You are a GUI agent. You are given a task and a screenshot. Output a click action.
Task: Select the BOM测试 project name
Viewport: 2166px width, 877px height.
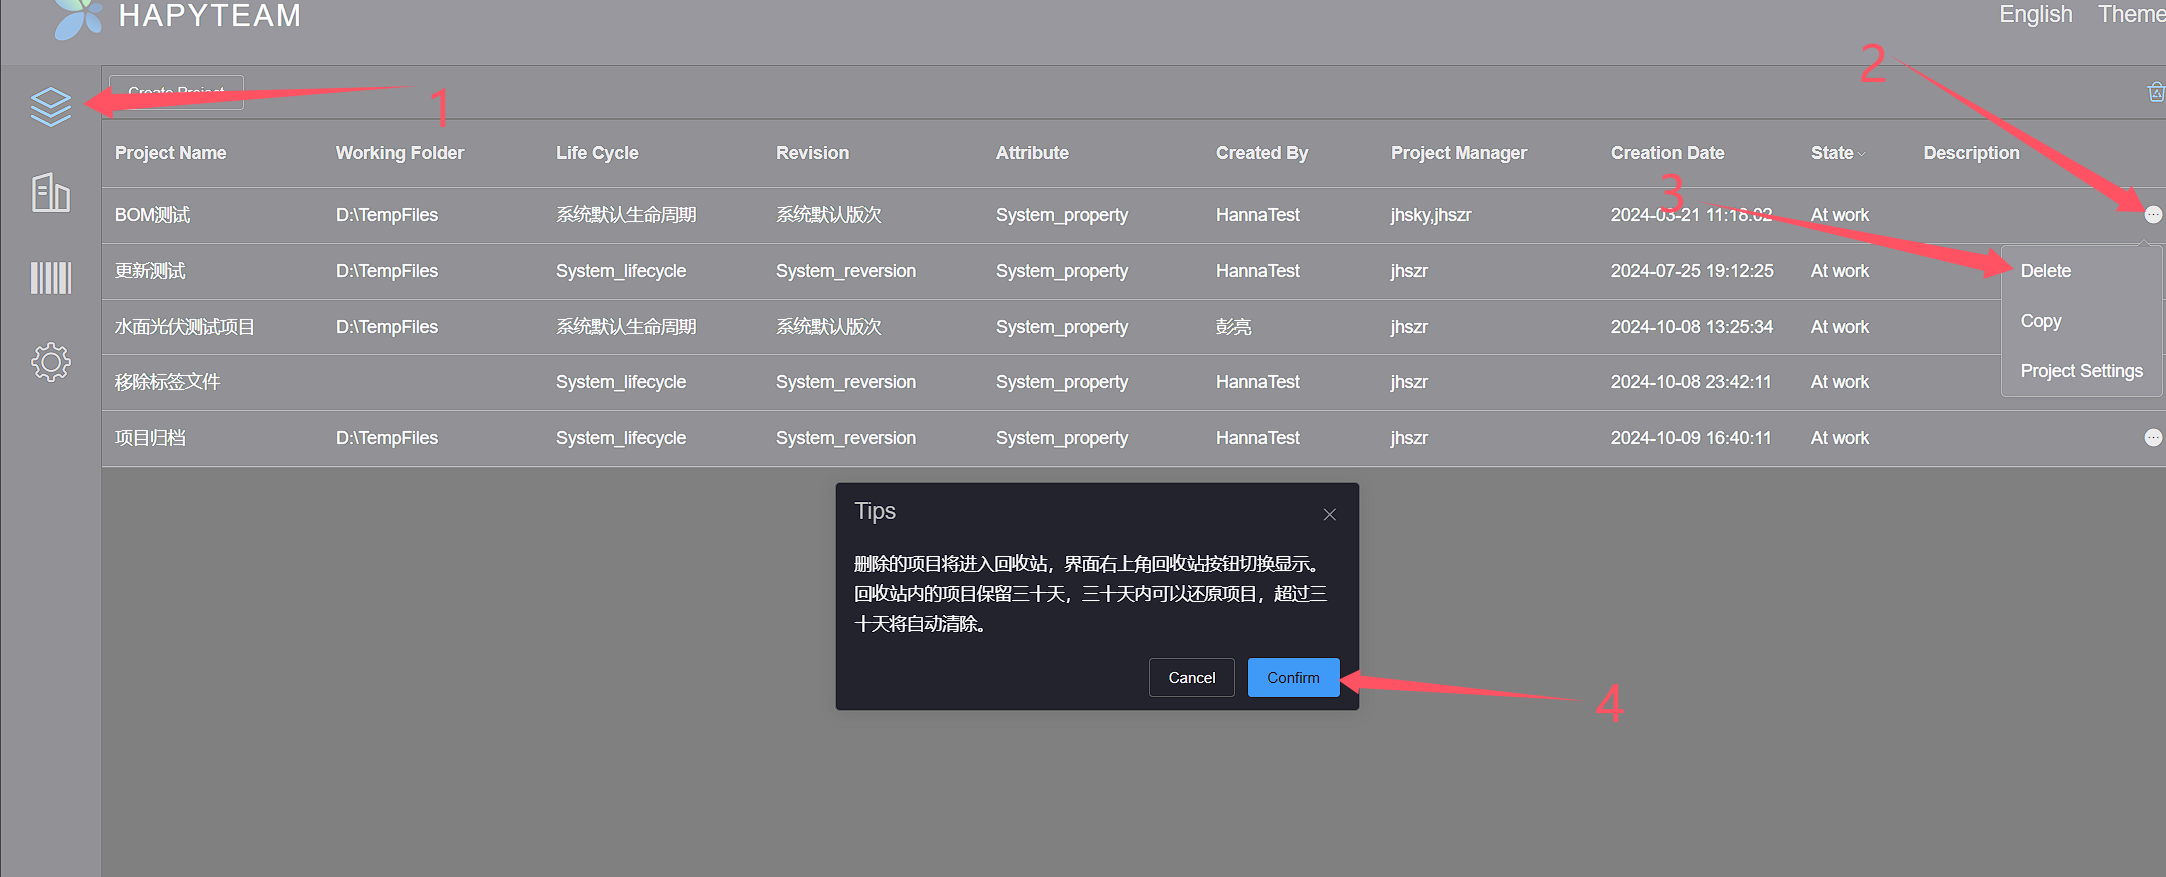pyautogui.click(x=152, y=215)
